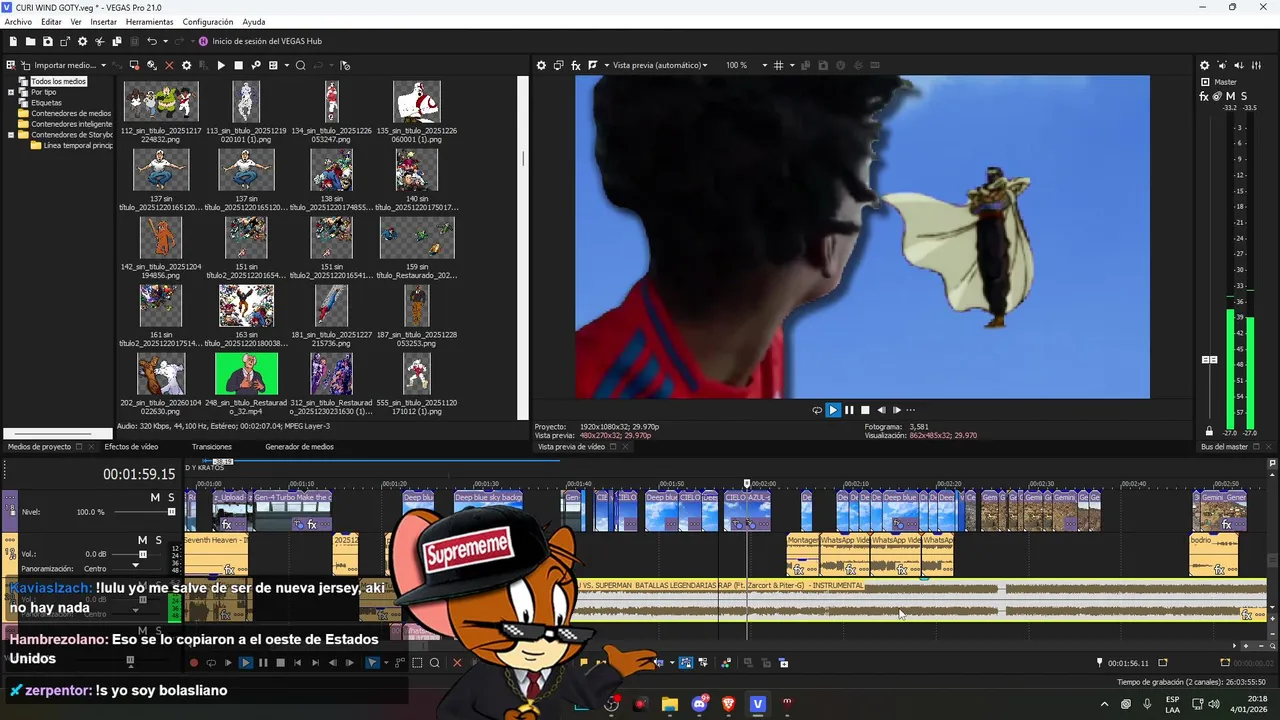Click the search media magnifier icon
Screen dimensions: 1280x720
pyautogui.click(x=300, y=65)
